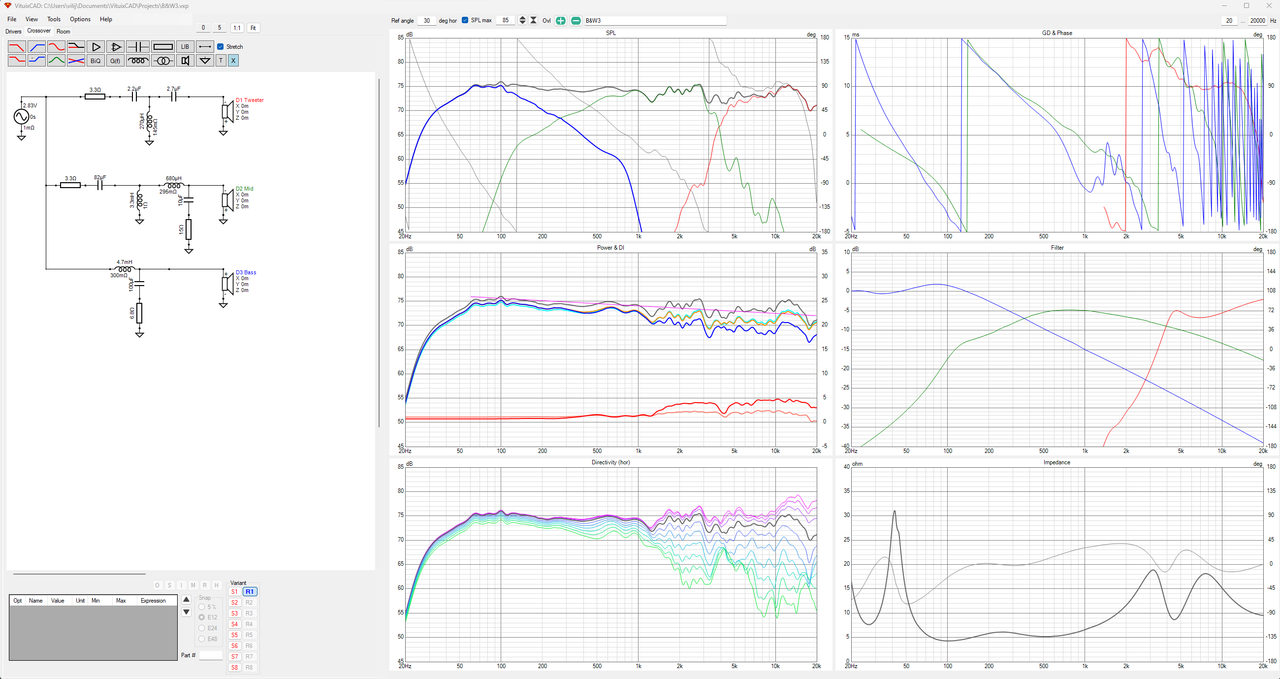Select the green band-pass filter icon

56,61
